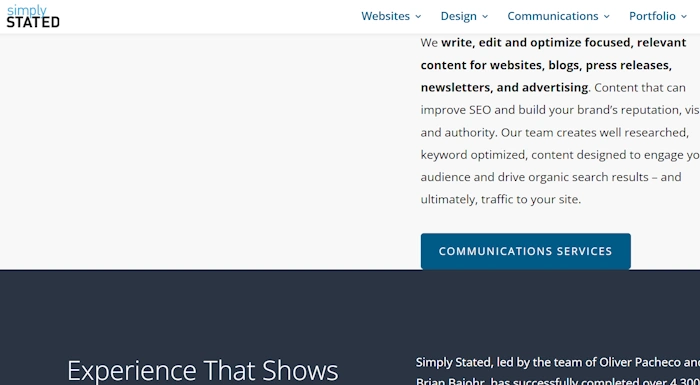Expand the Websites menu chevron

[418, 17]
